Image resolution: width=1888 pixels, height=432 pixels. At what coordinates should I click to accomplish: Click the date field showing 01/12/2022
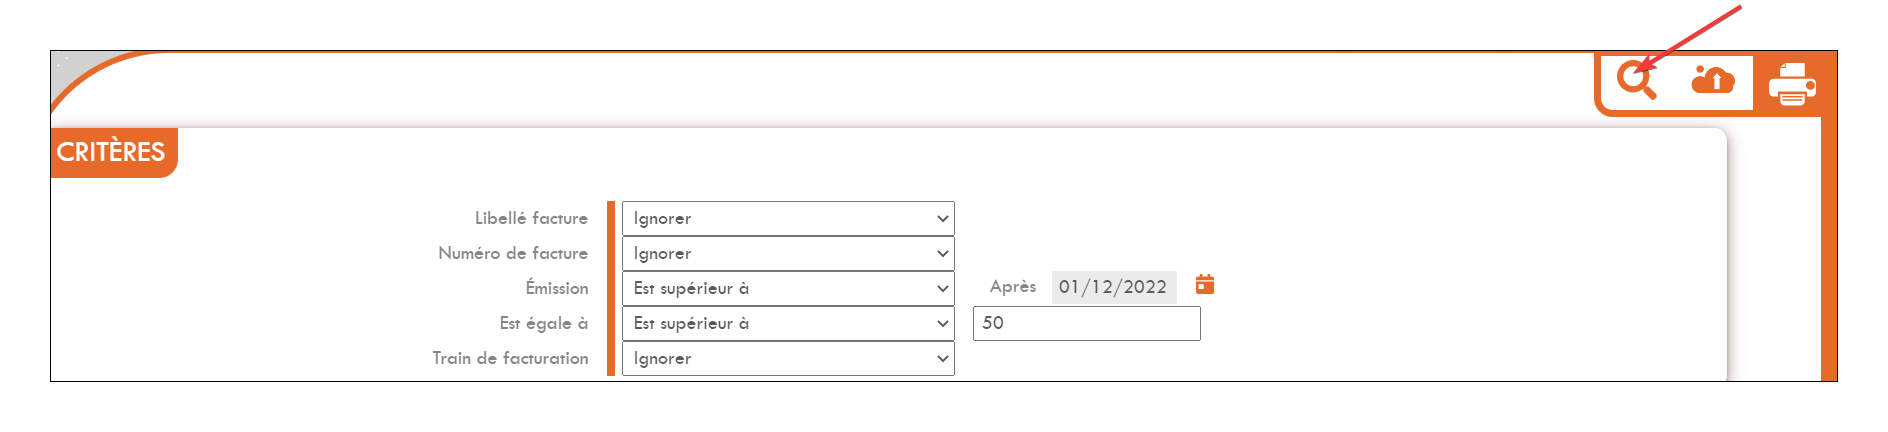[1114, 287]
